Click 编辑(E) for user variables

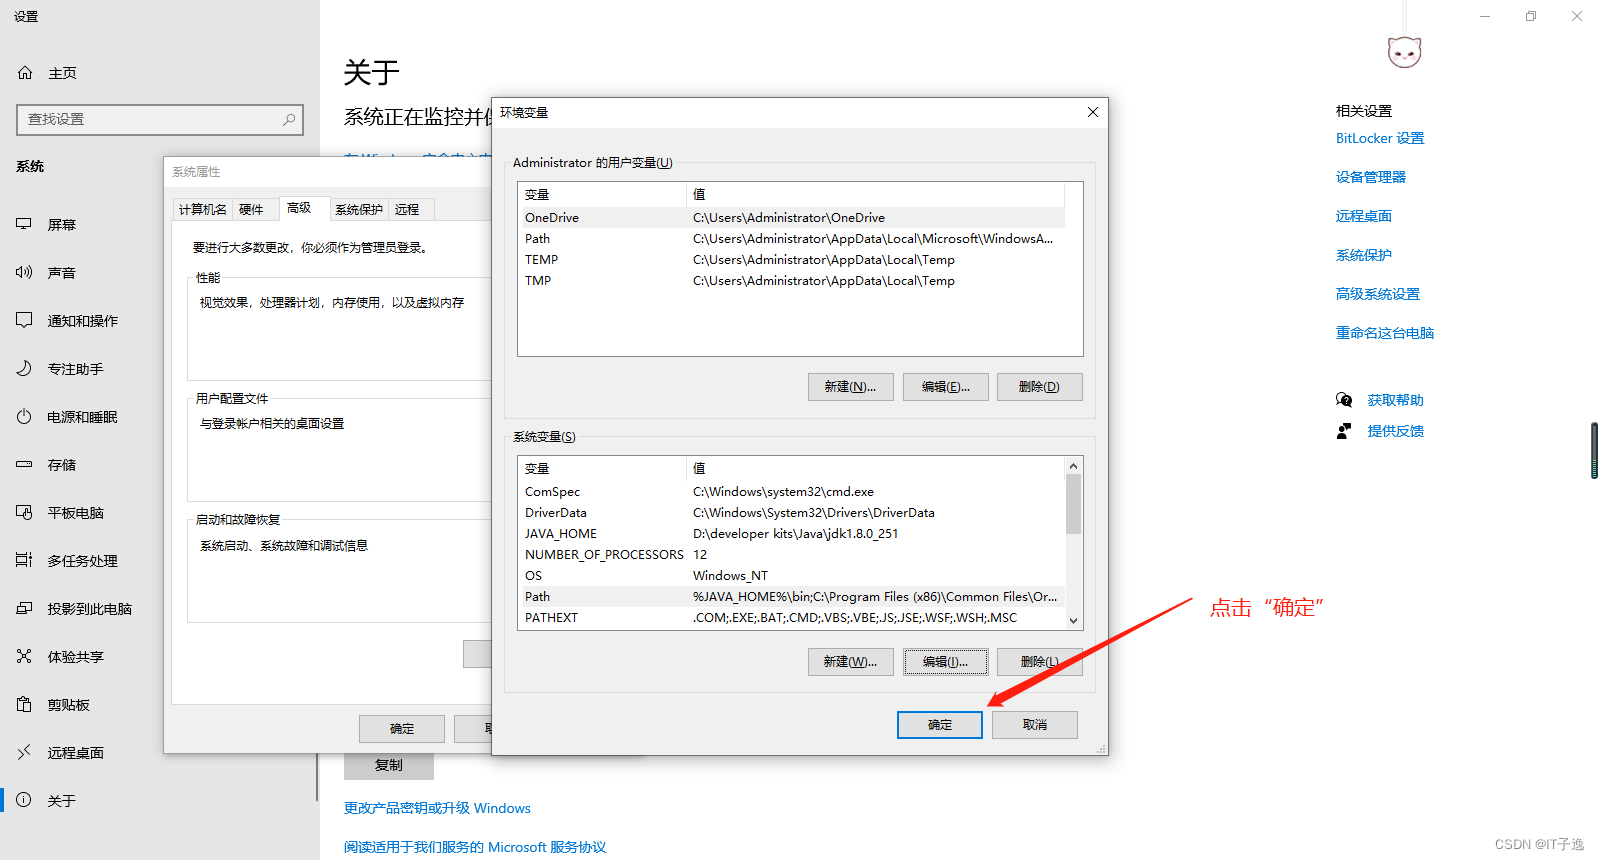pyautogui.click(x=945, y=387)
